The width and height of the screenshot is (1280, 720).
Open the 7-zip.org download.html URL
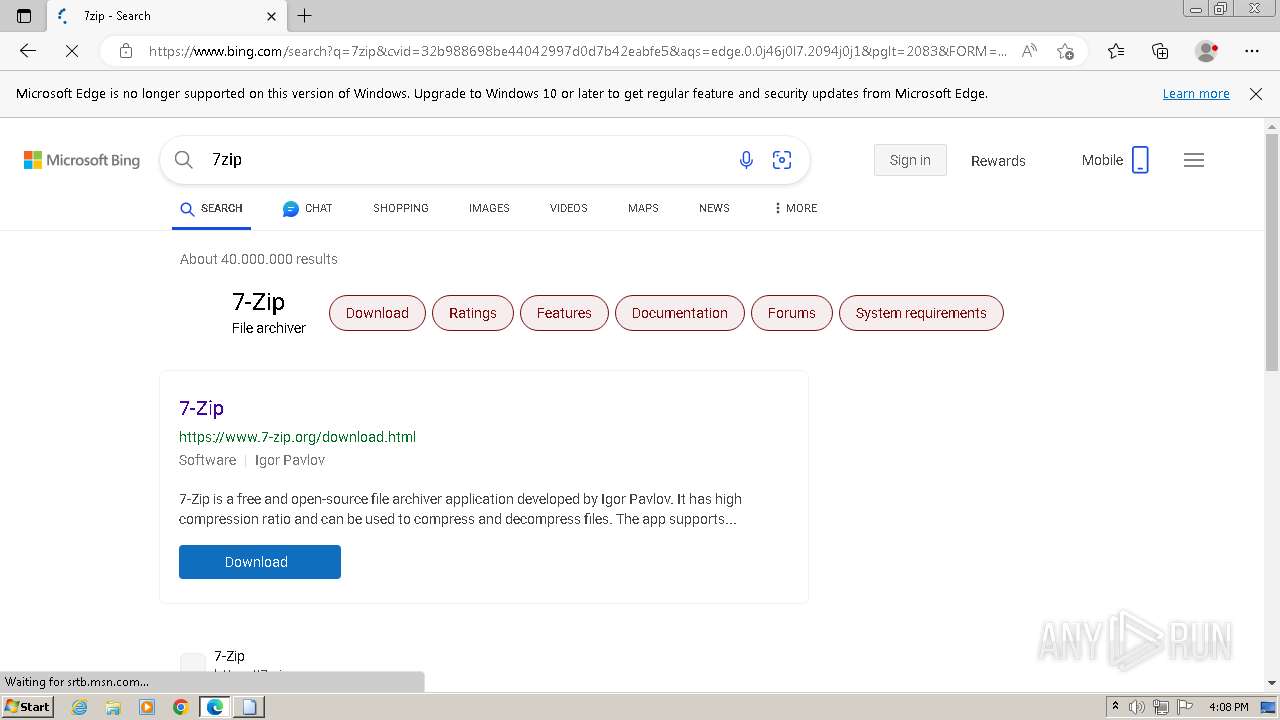coord(297,437)
